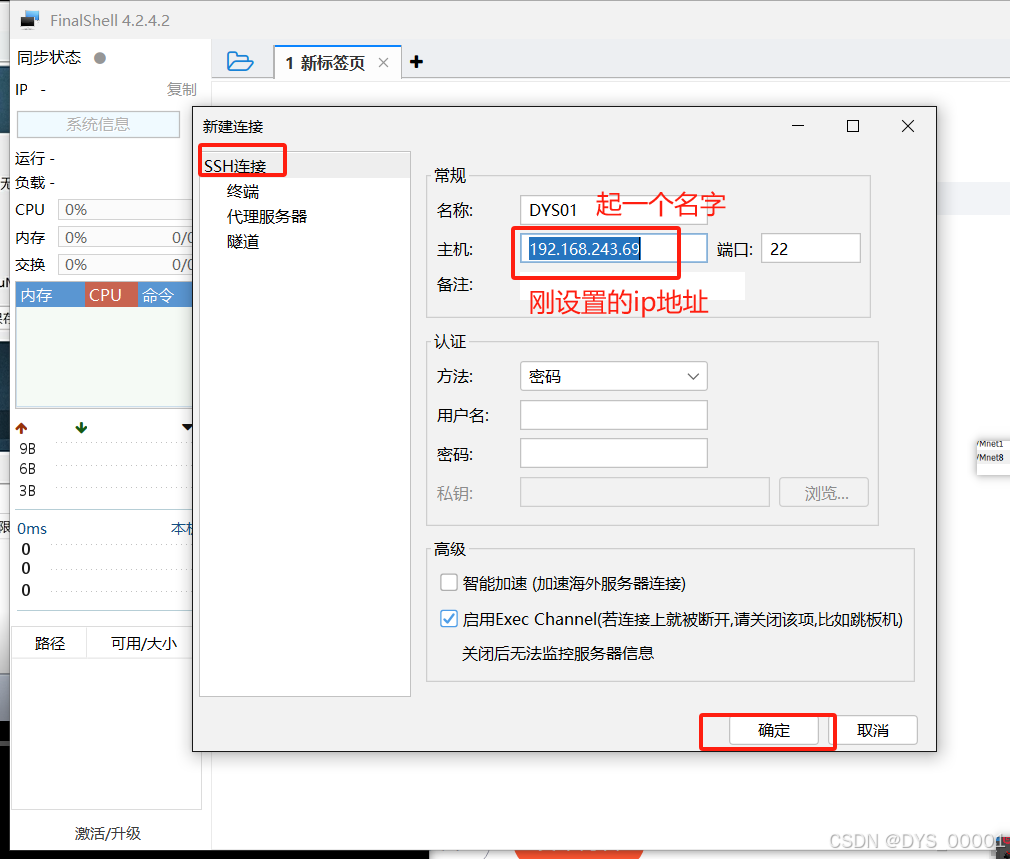Click 激活/升级 at sidebar bottom
This screenshot has width=1010, height=859.
tap(108, 833)
